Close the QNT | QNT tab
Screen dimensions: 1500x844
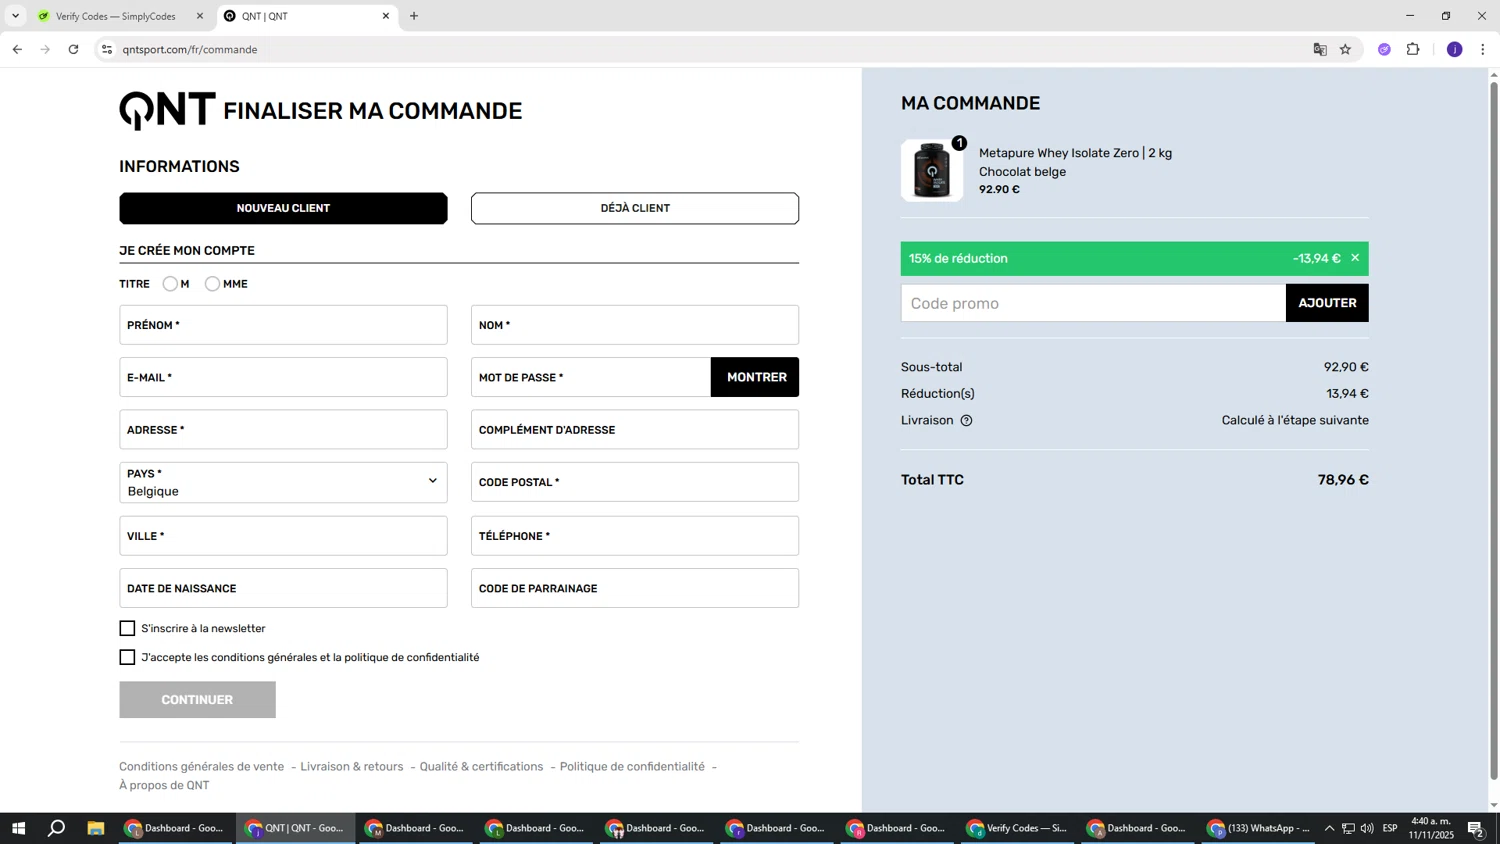coord(386,16)
